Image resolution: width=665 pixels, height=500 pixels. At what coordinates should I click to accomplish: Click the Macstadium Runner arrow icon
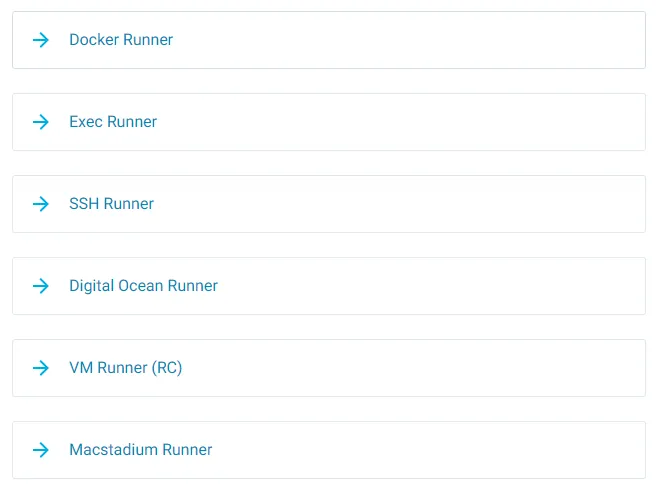pyautogui.click(x=41, y=450)
